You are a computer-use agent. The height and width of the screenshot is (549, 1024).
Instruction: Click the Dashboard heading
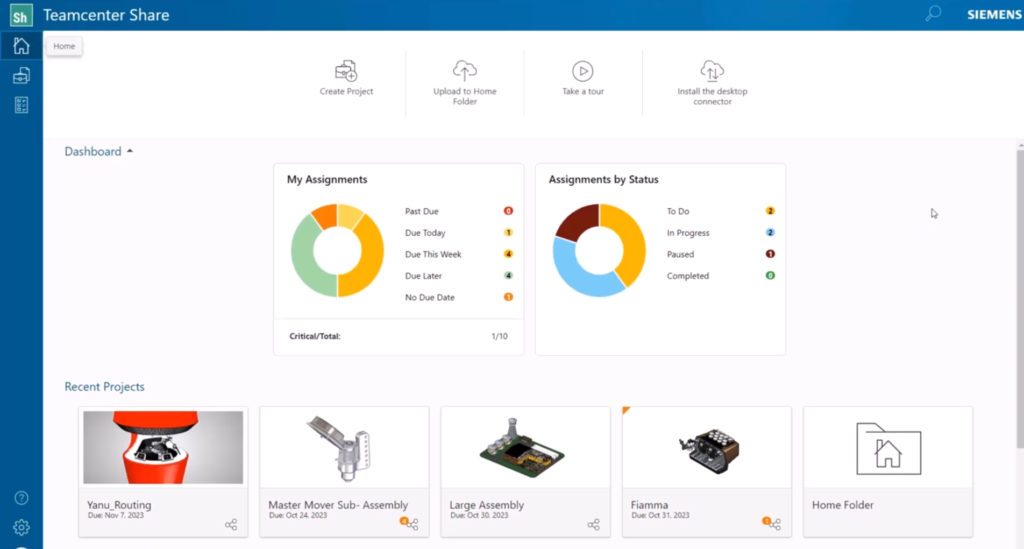(x=93, y=151)
